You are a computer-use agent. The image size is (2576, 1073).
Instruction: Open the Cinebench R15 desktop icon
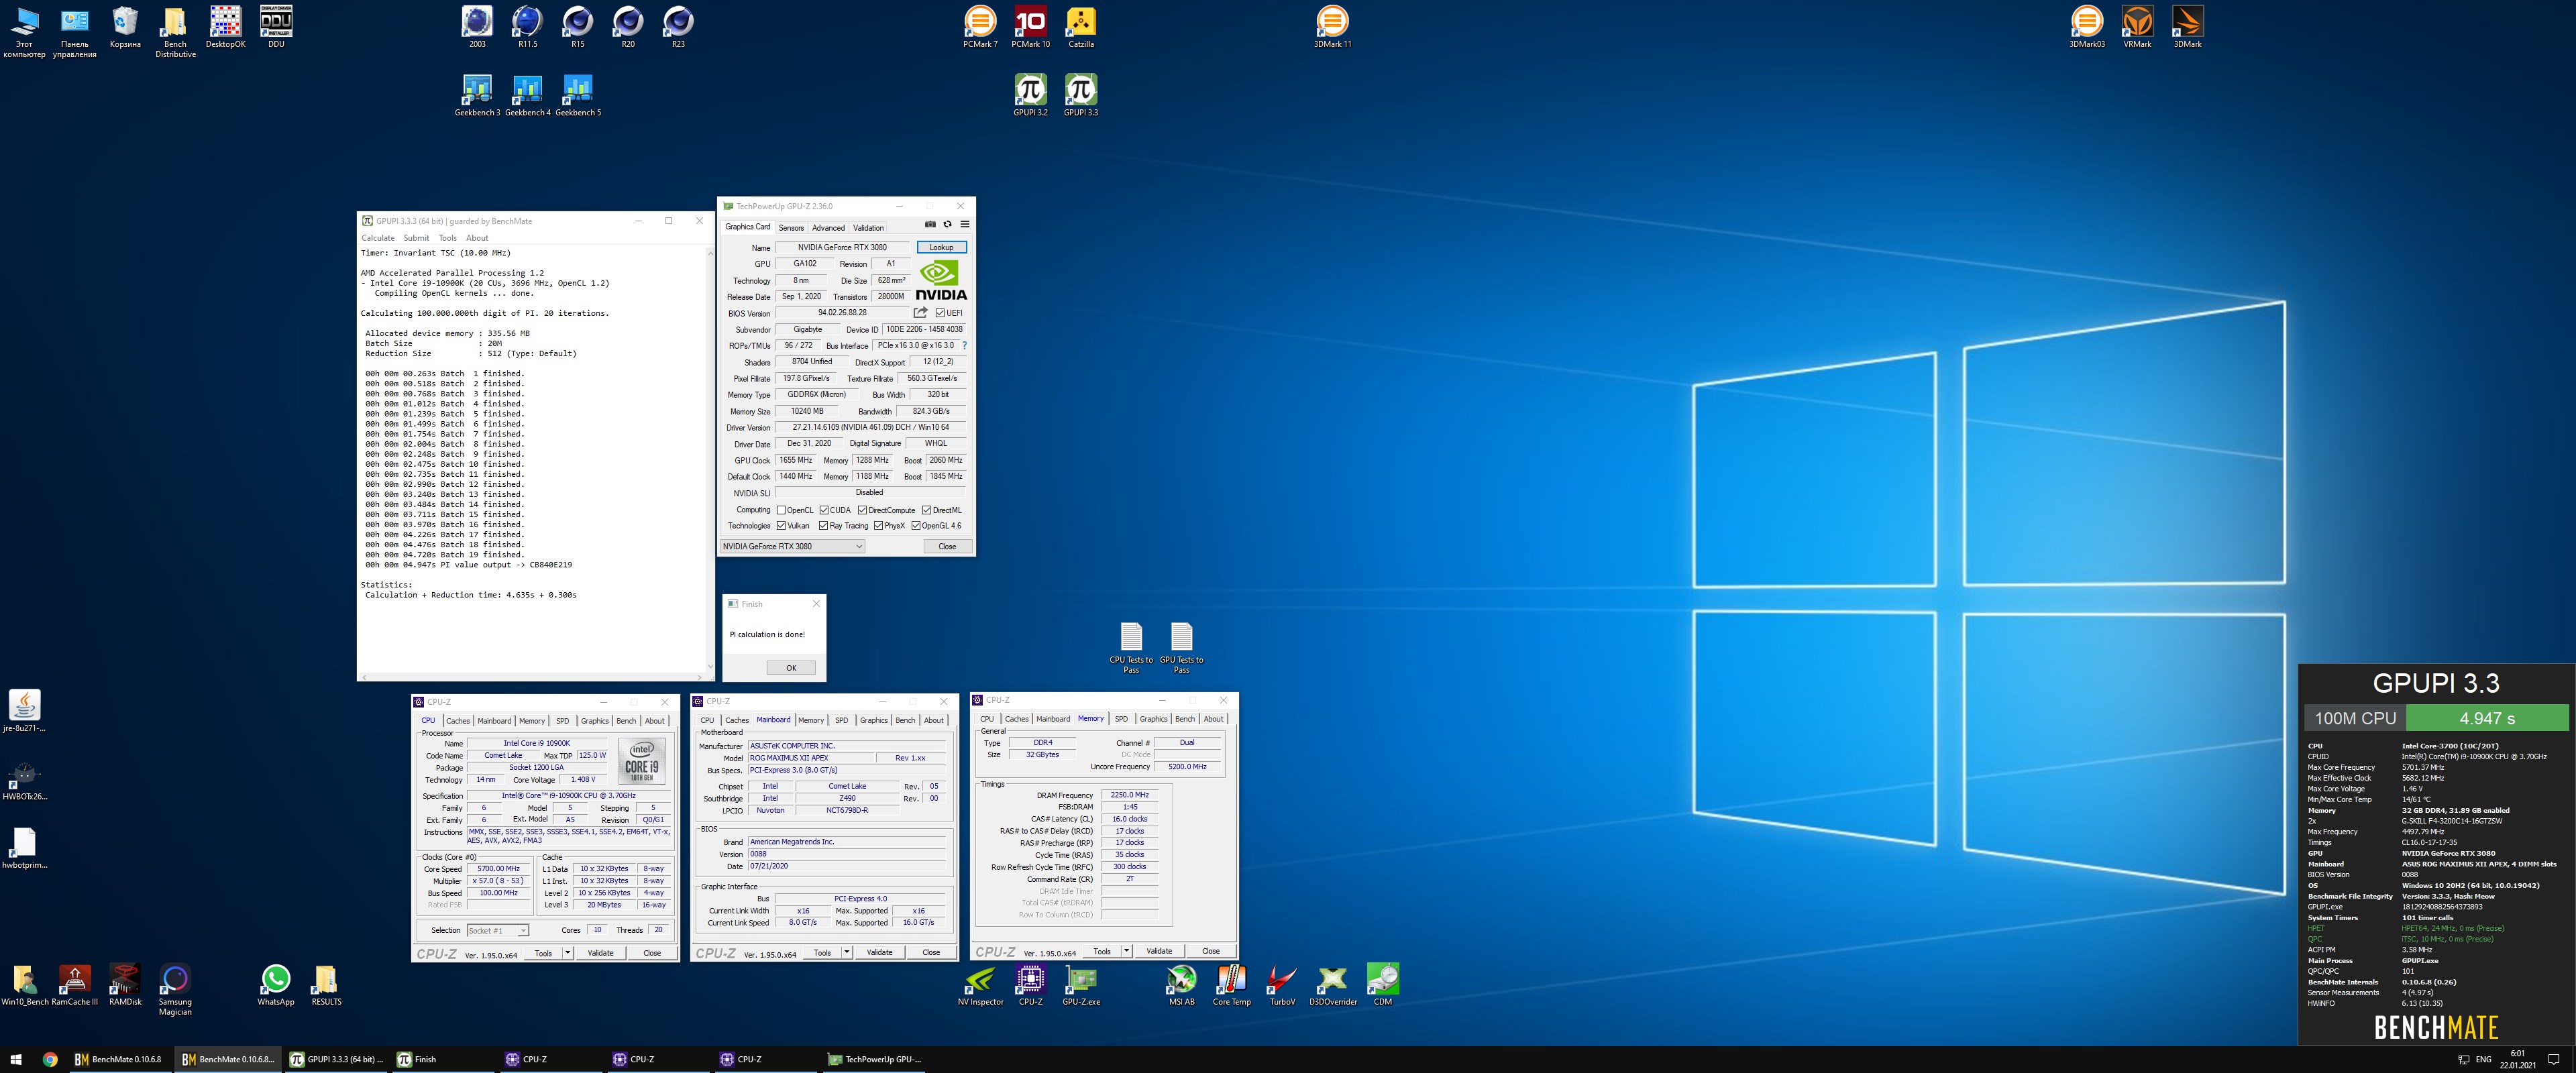coord(577,28)
